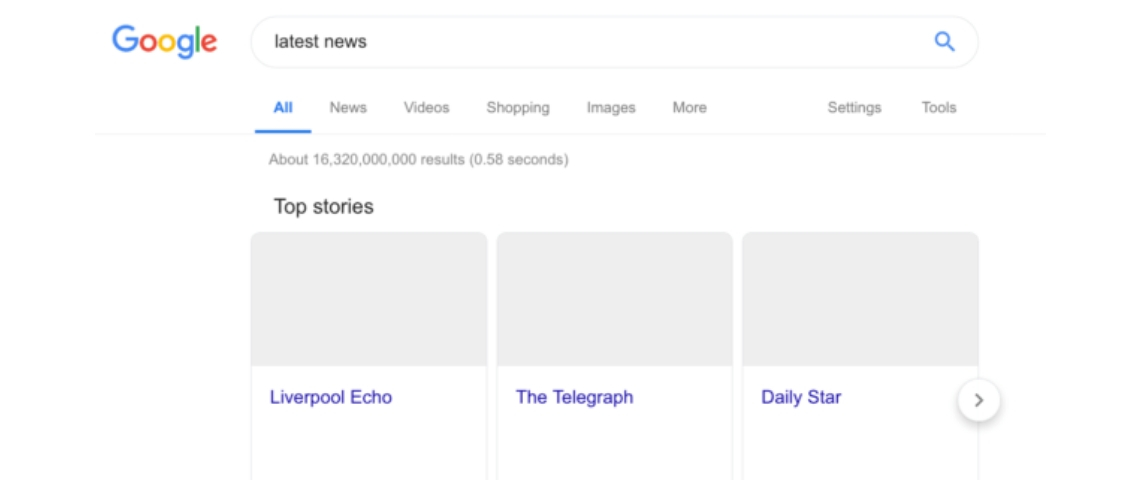Switch to the Images tab

pos(611,108)
